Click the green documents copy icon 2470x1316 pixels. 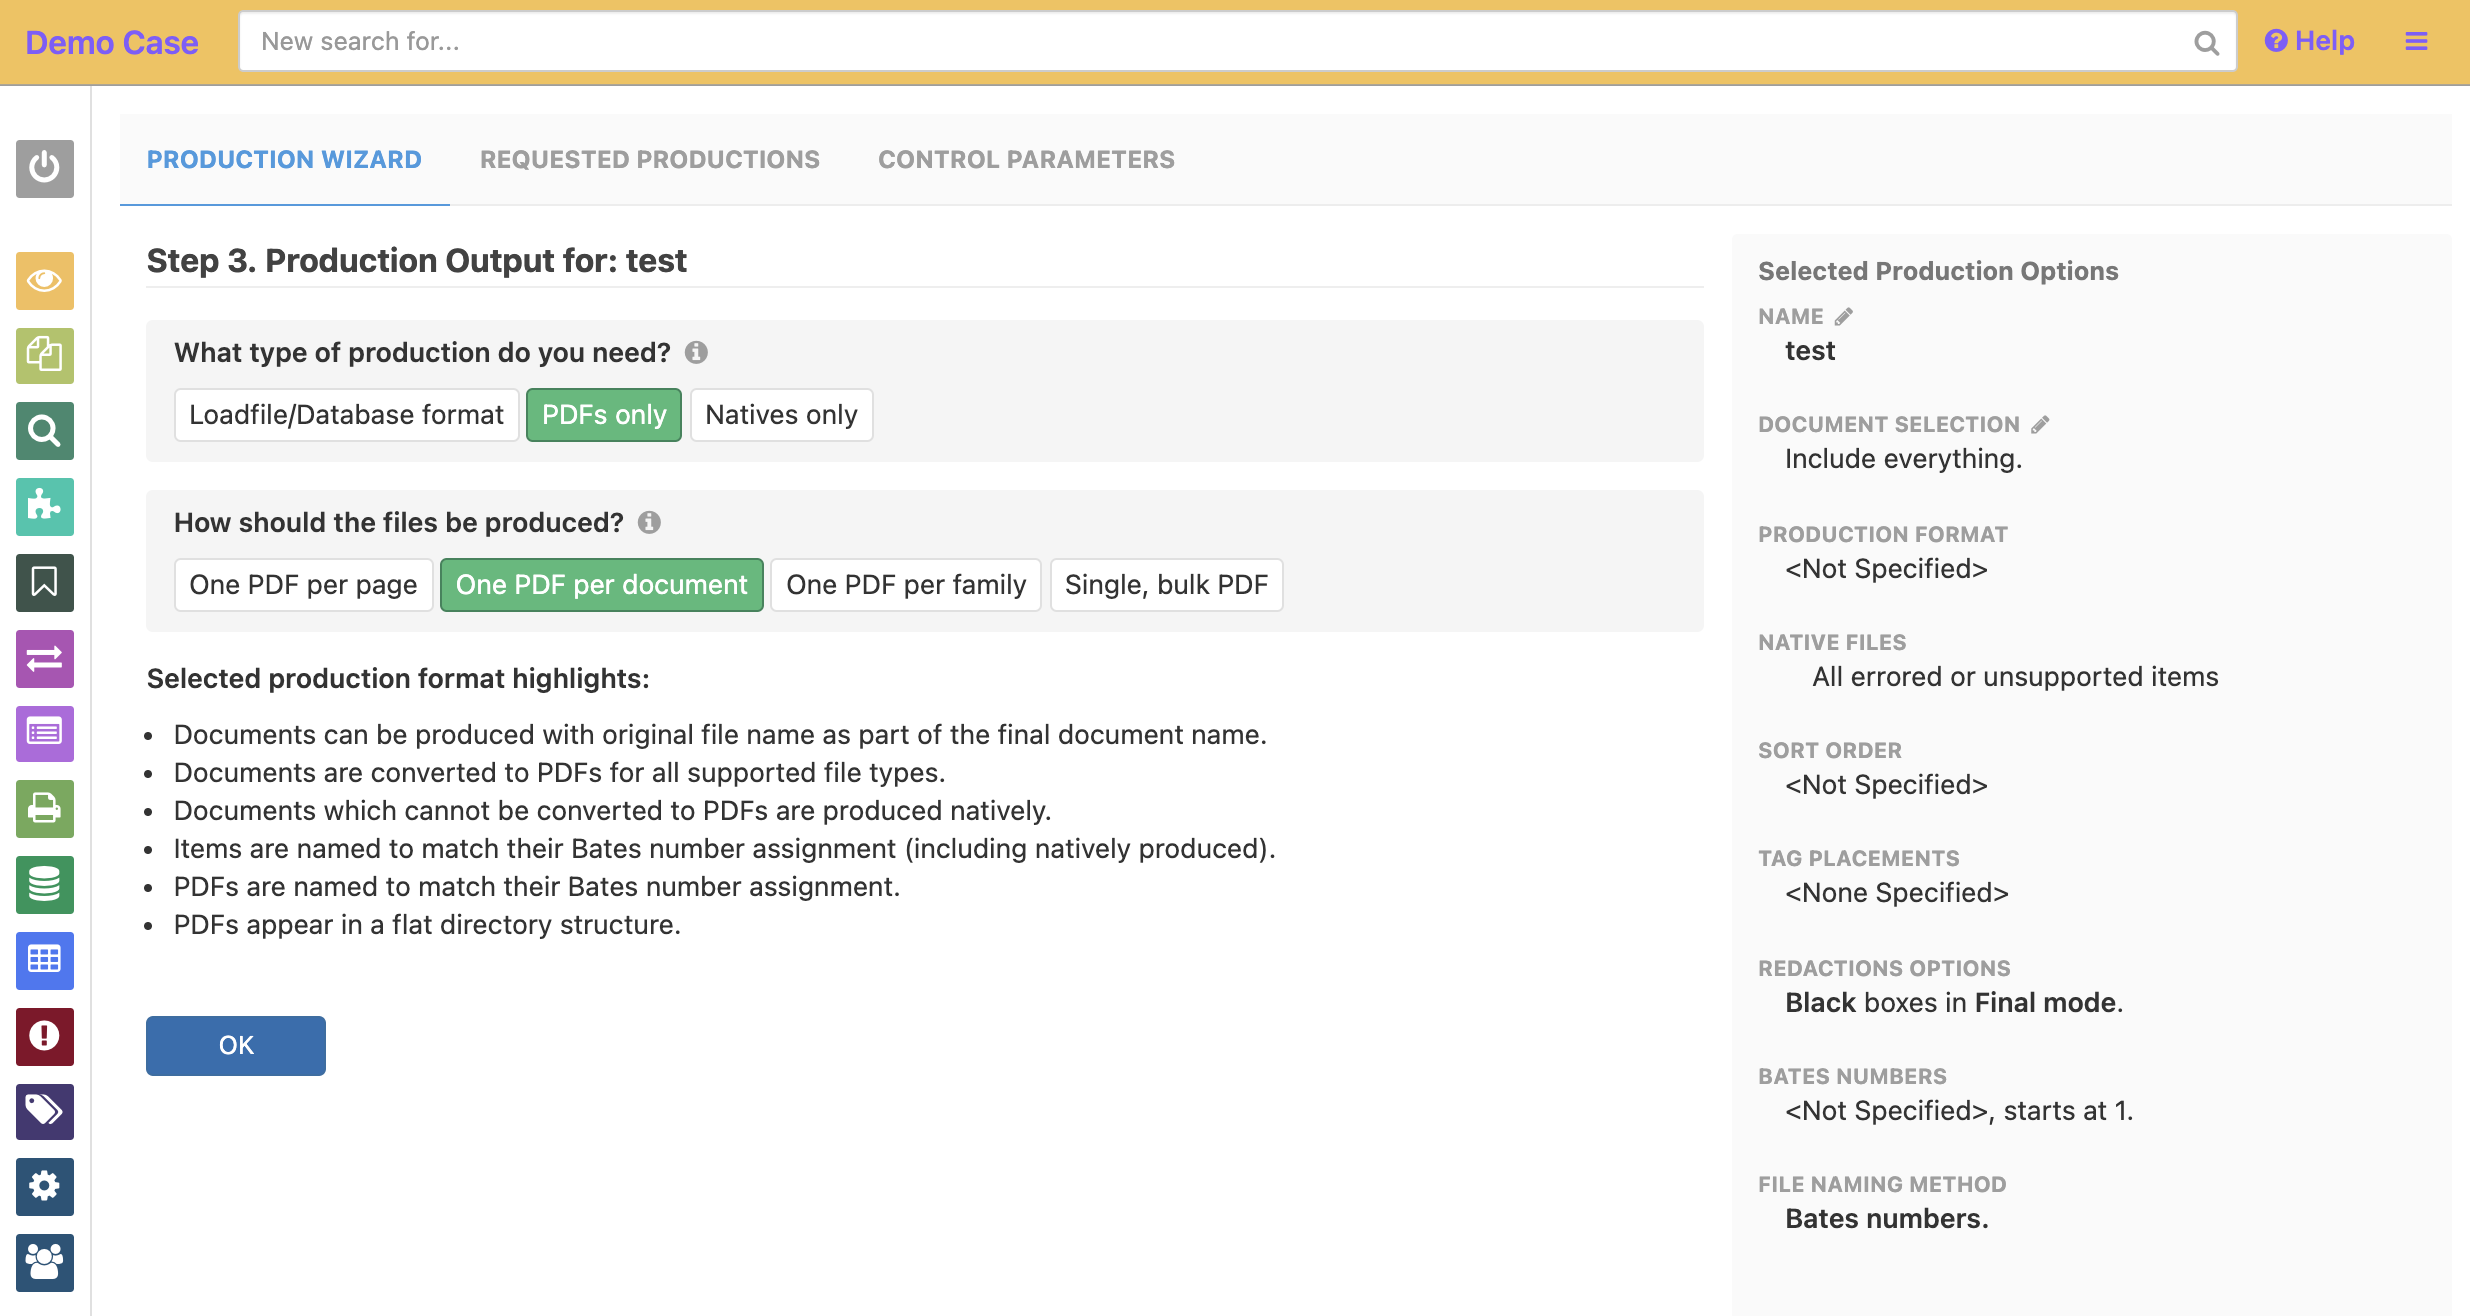[x=45, y=355]
